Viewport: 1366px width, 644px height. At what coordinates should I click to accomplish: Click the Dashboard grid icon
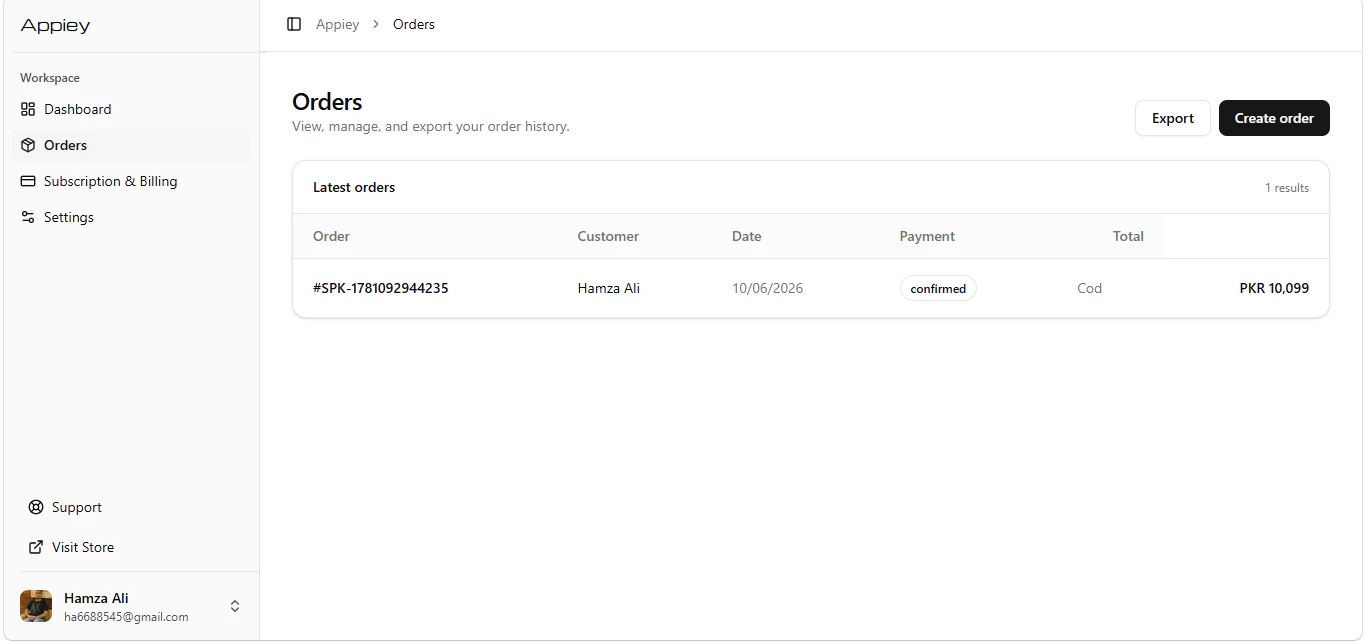[x=28, y=109]
